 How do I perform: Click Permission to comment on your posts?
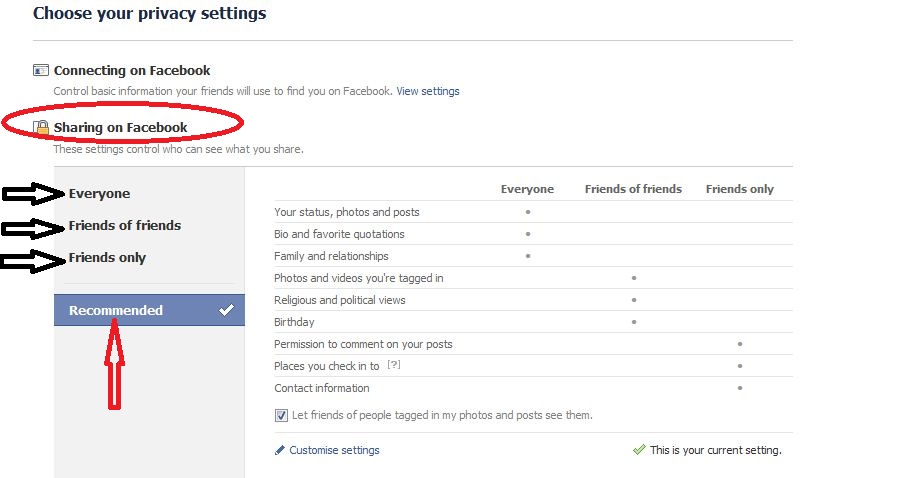pyautogui.click(x=363, y=344)
